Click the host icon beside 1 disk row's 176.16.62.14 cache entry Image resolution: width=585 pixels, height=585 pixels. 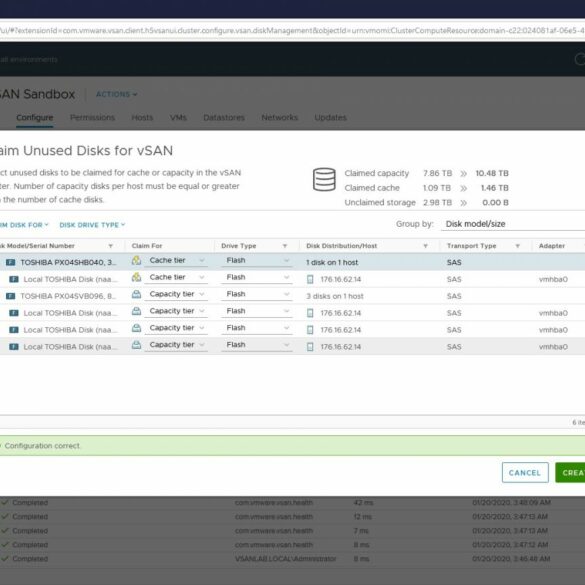(x=310, y=279)
